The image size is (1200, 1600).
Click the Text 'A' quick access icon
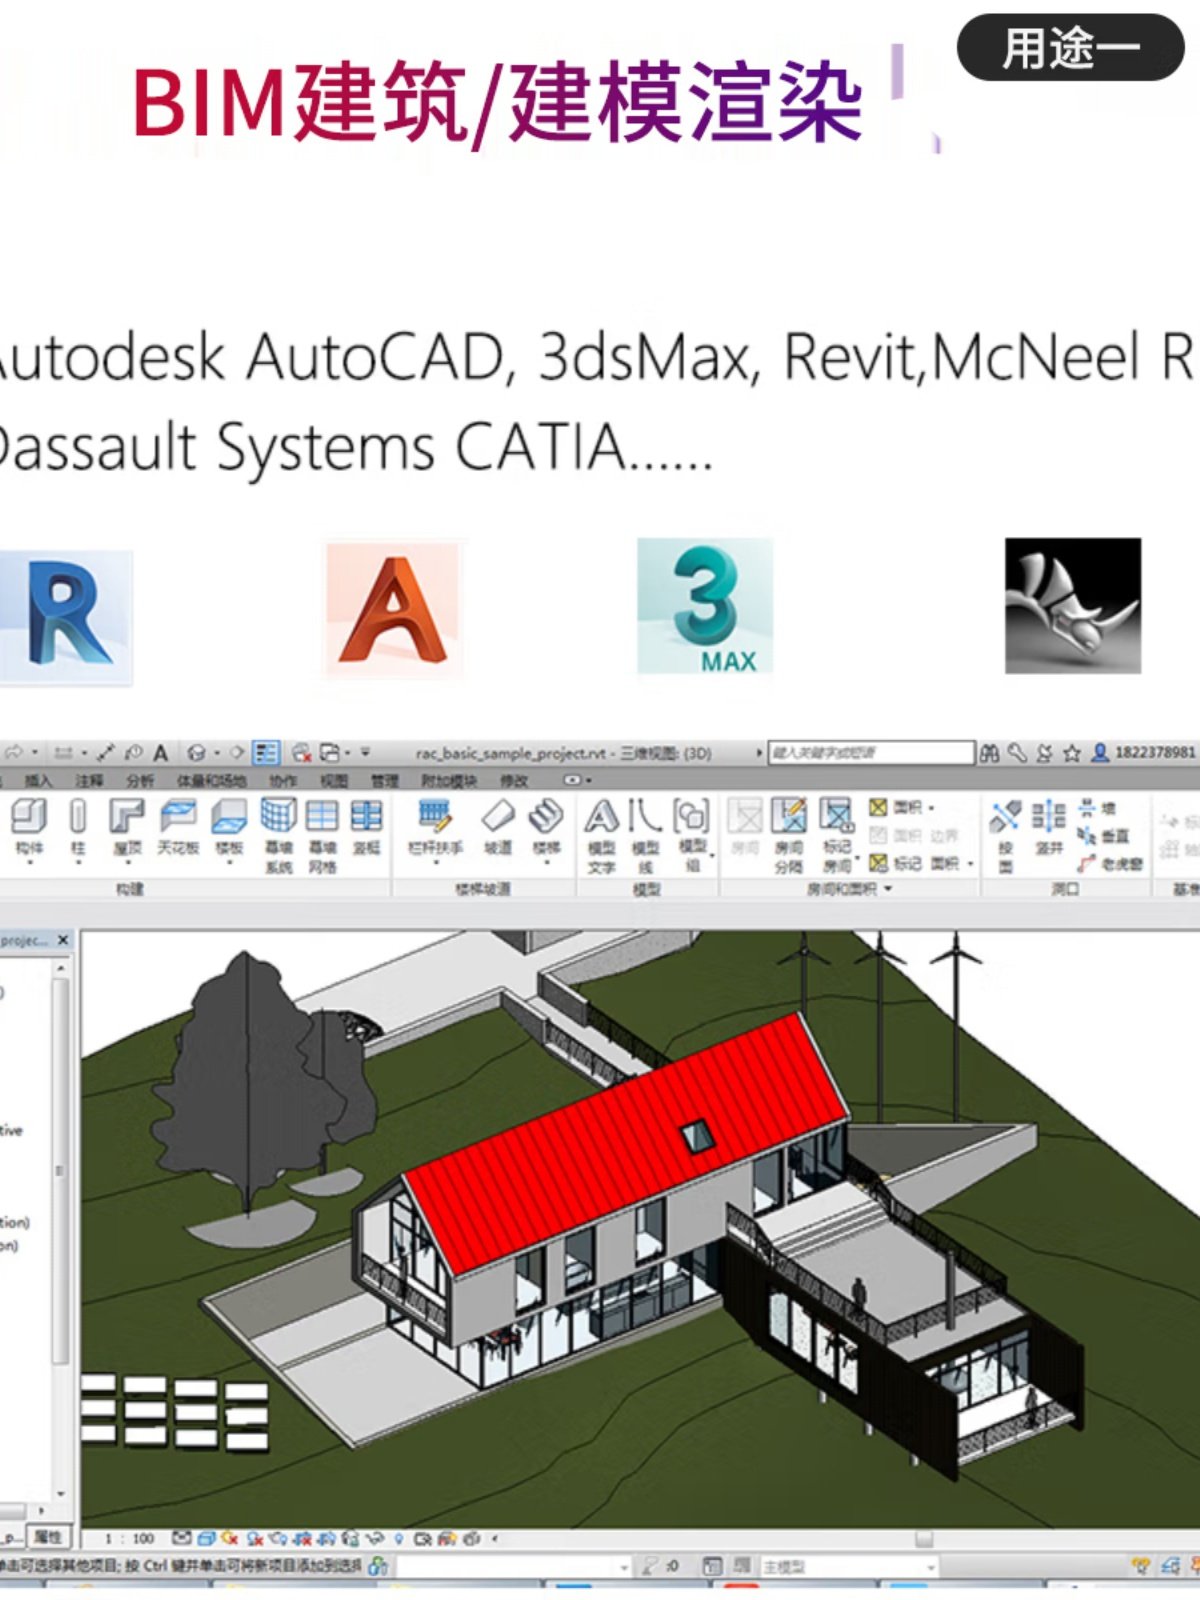160,752
